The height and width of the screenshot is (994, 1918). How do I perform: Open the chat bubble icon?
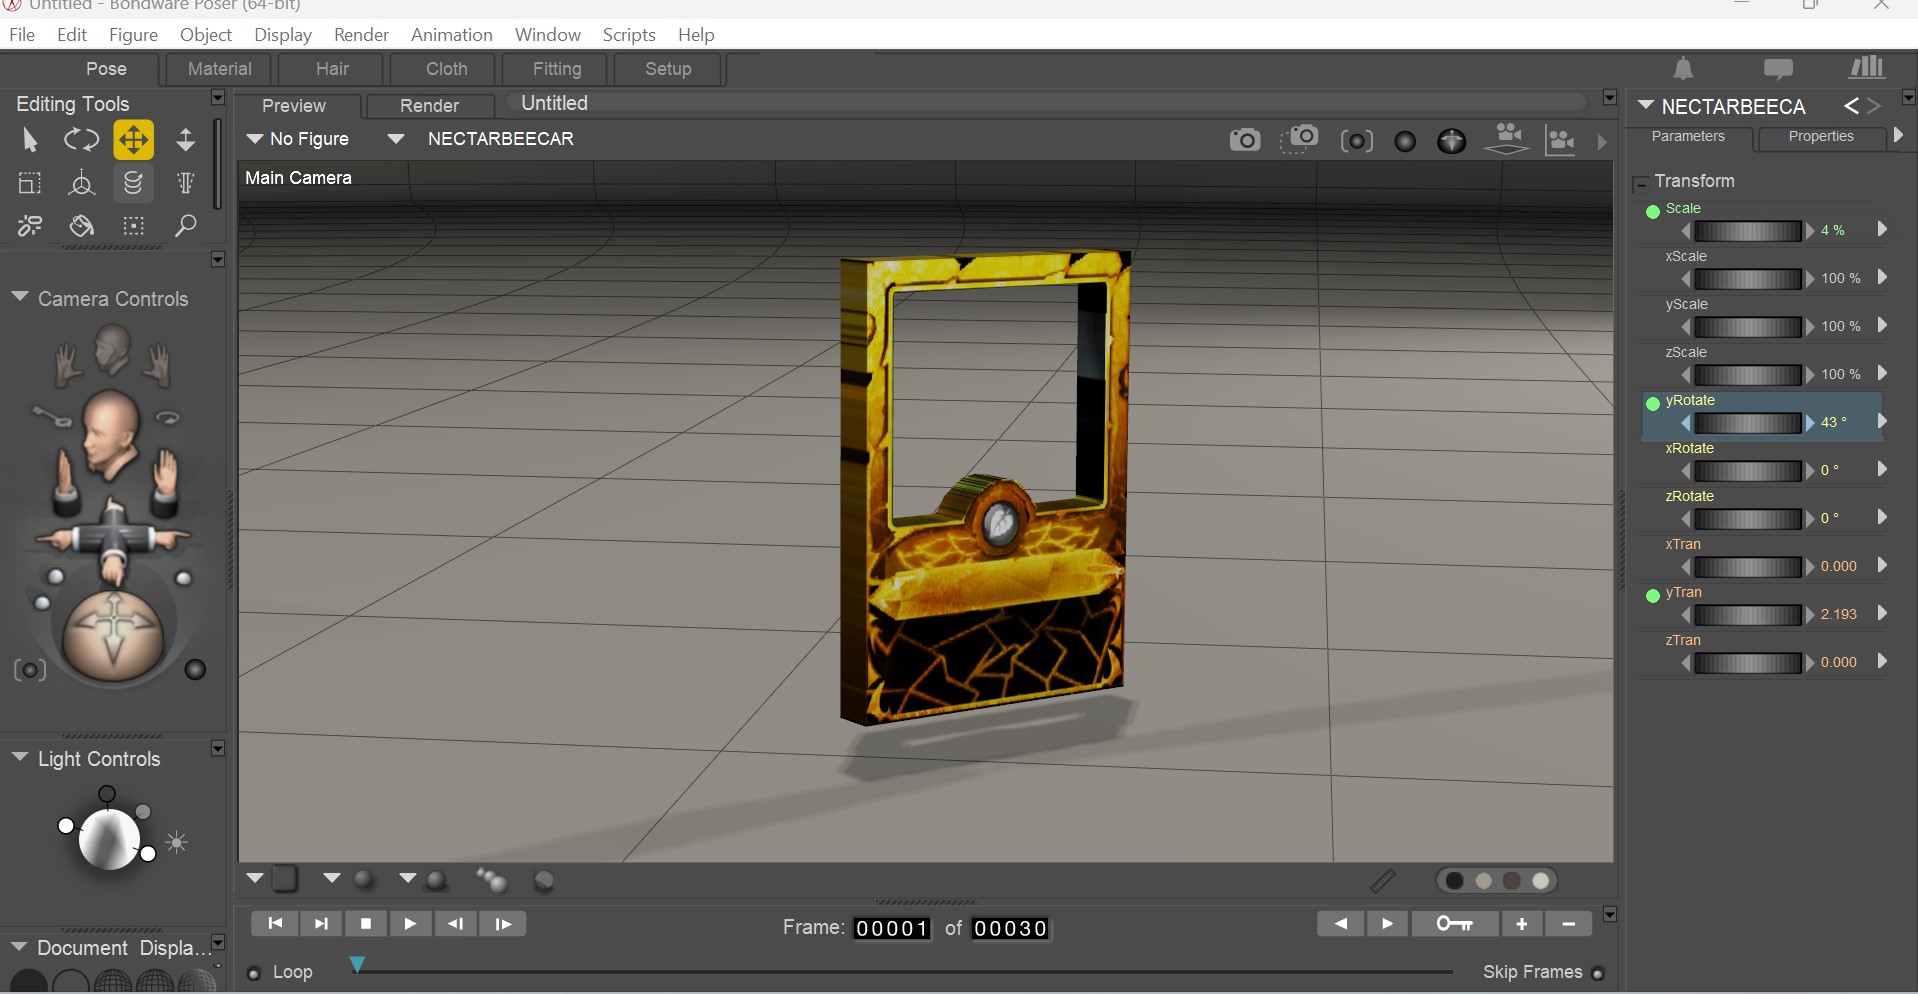tap(1778, 69)
